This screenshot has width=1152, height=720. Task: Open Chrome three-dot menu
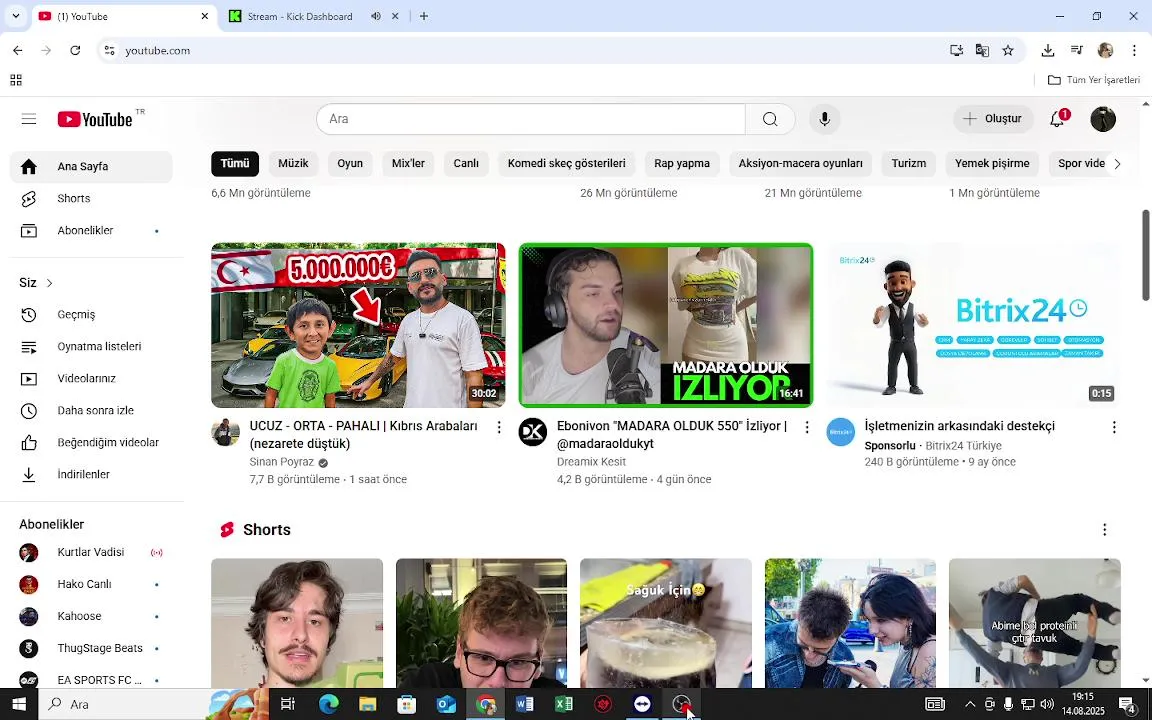tap(1134, 51)
